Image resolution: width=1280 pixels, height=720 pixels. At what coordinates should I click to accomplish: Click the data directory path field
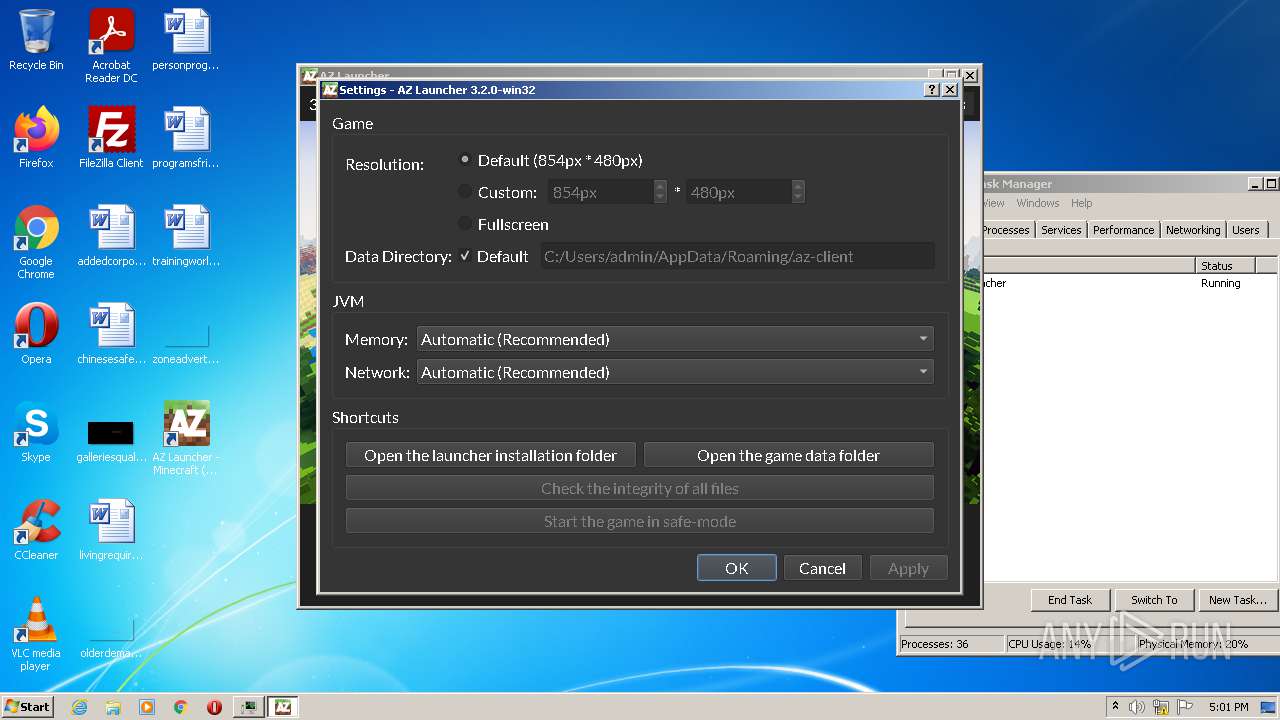(x=738, y=256)
